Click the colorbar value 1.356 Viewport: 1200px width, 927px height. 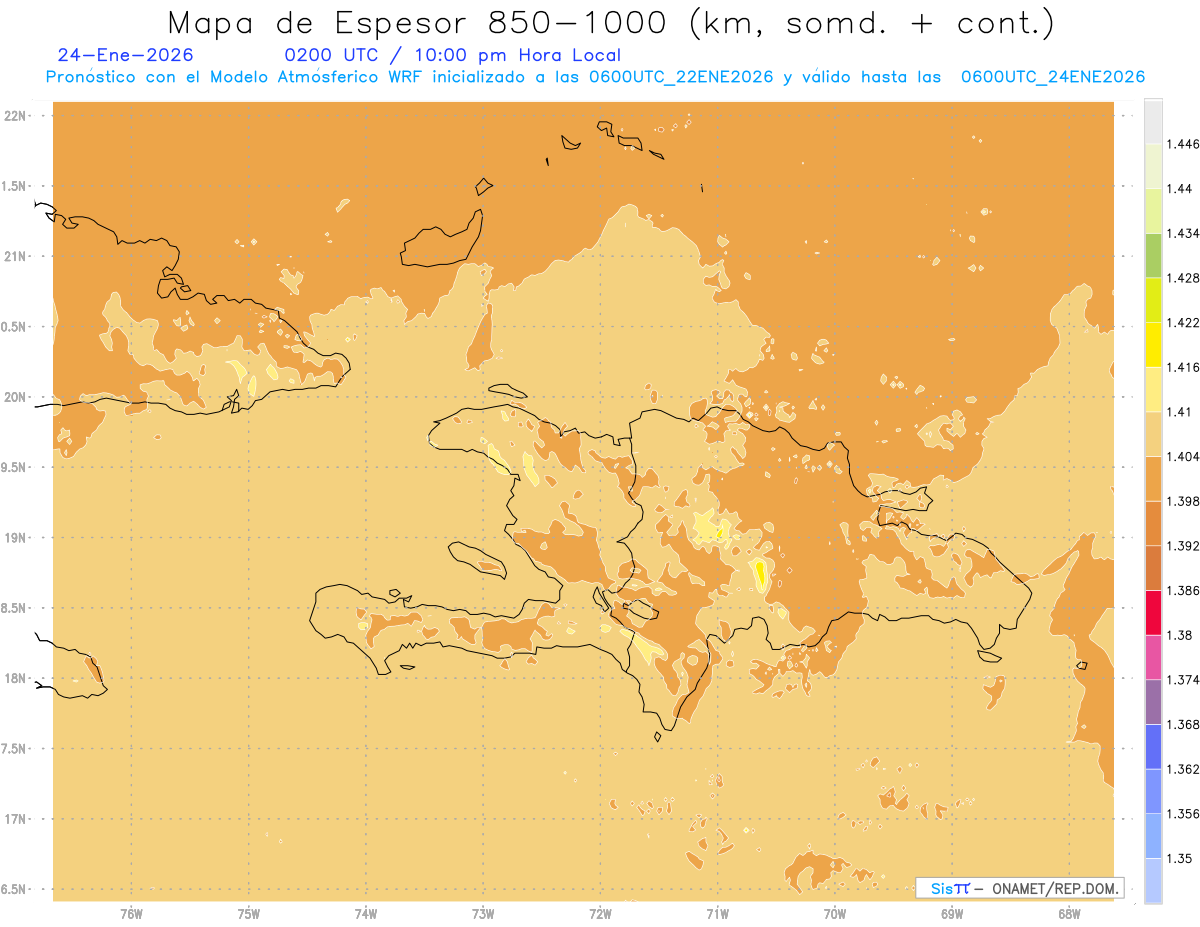point(1184,813)
